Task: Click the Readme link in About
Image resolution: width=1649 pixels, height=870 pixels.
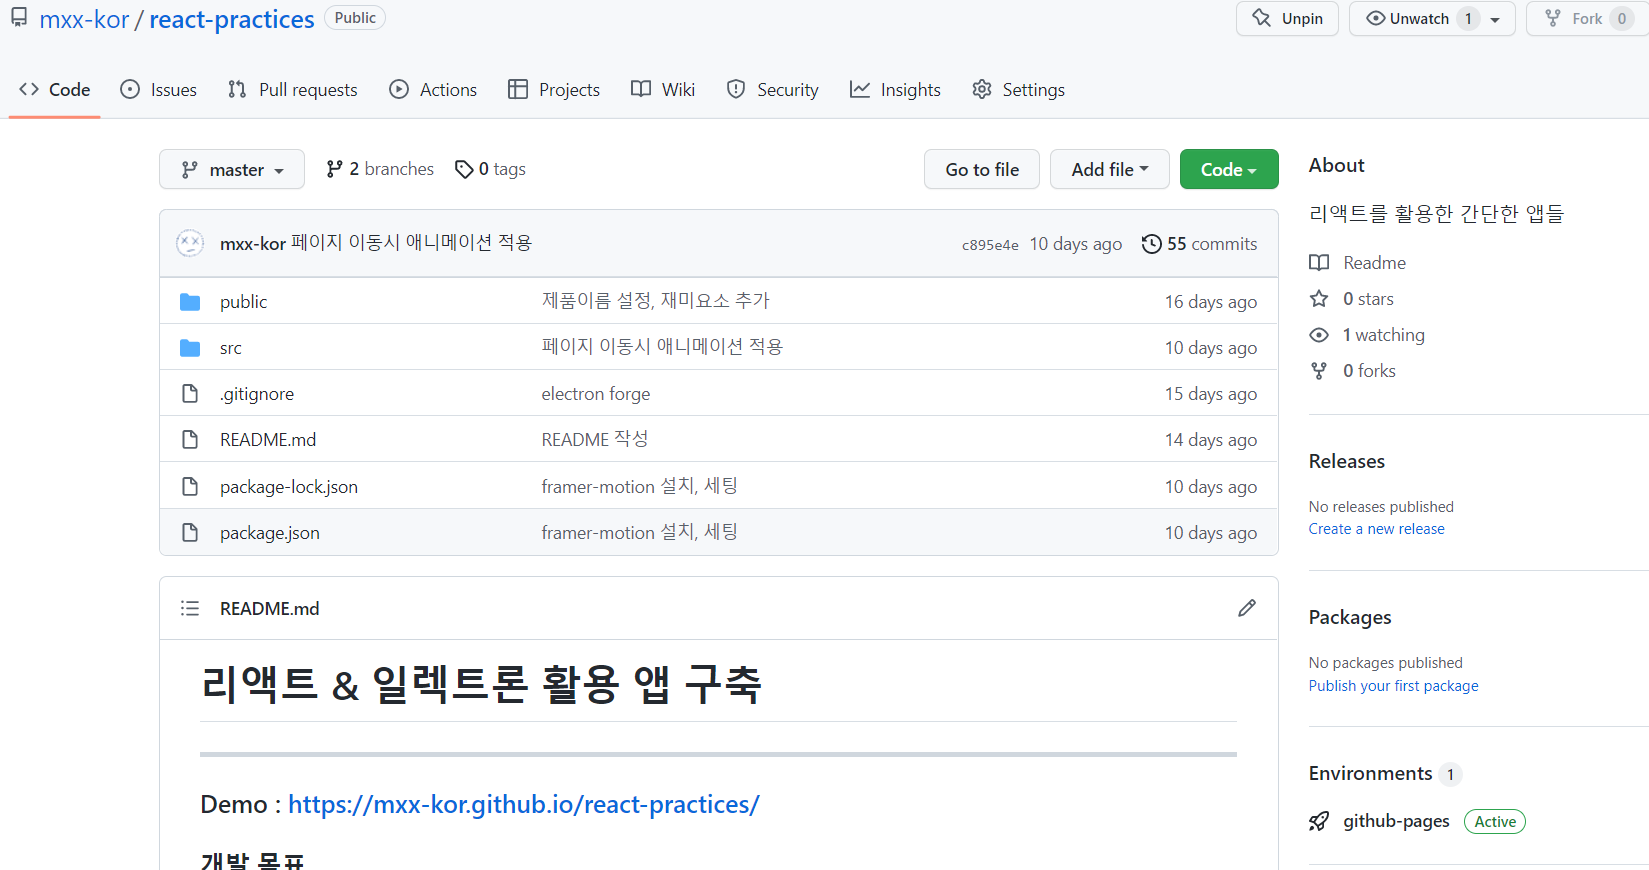Action: click(1374, 263)
